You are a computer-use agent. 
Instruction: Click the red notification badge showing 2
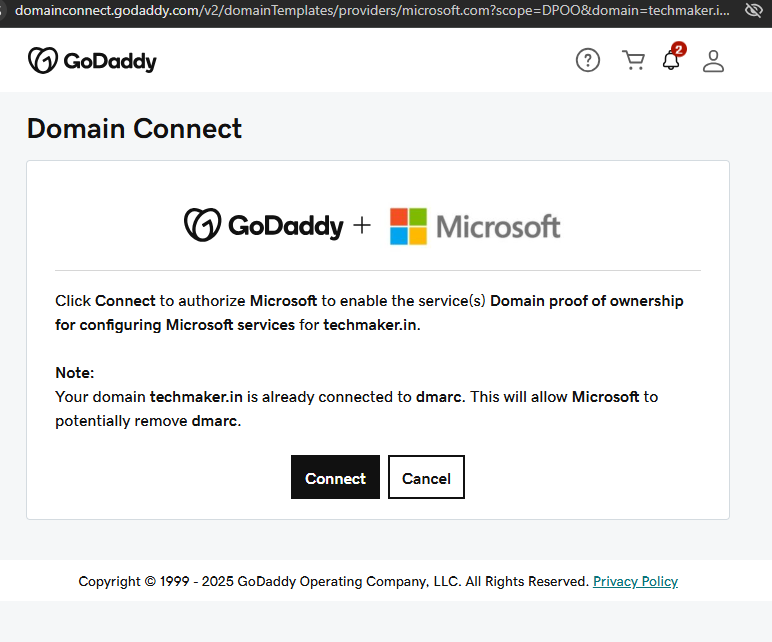pos(679,49)
